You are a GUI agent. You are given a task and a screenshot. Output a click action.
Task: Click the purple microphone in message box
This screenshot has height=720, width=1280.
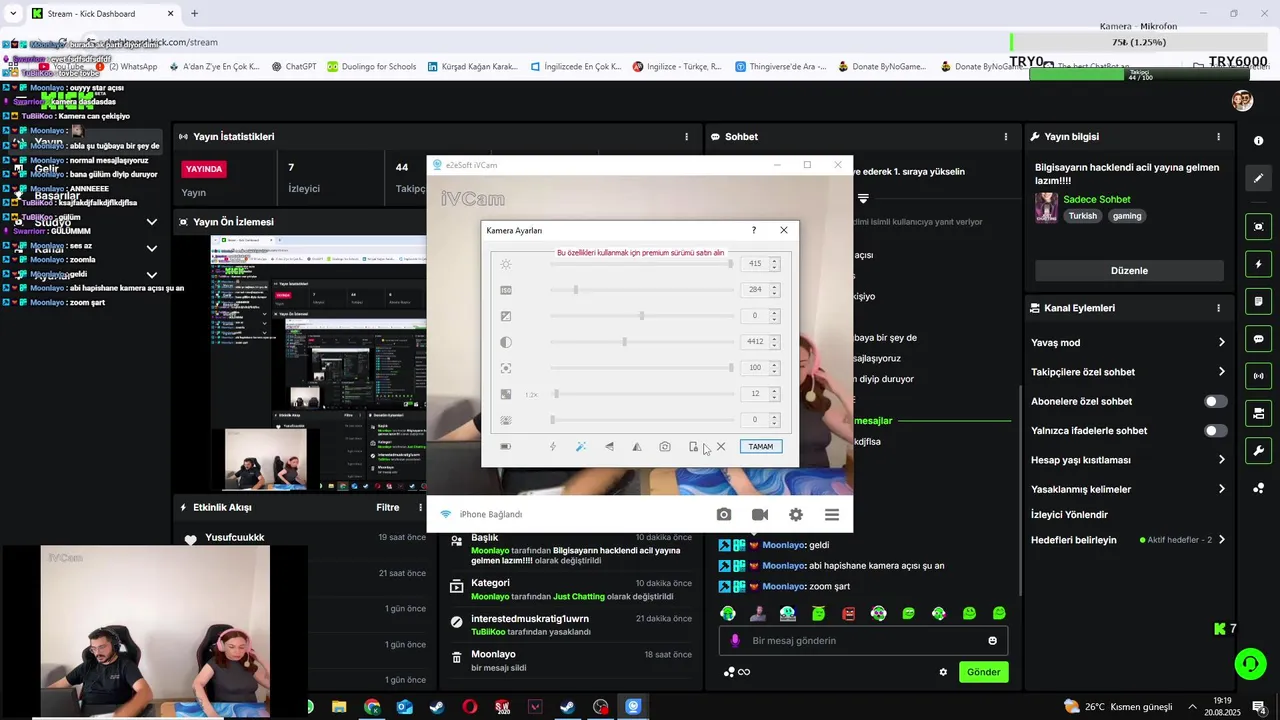pos(735,641)
